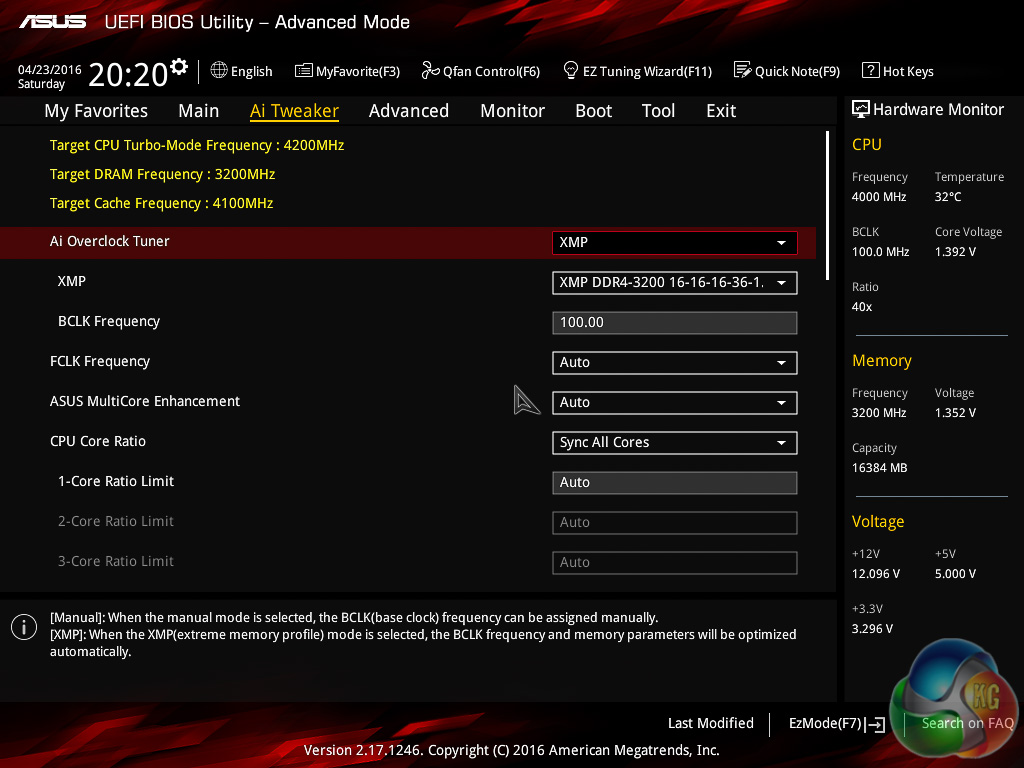Viewport: 1024px width, 768px height.
Task: Click the EzMode exit arrow icon
Action: pyautogui.click(x=875, y=724)
